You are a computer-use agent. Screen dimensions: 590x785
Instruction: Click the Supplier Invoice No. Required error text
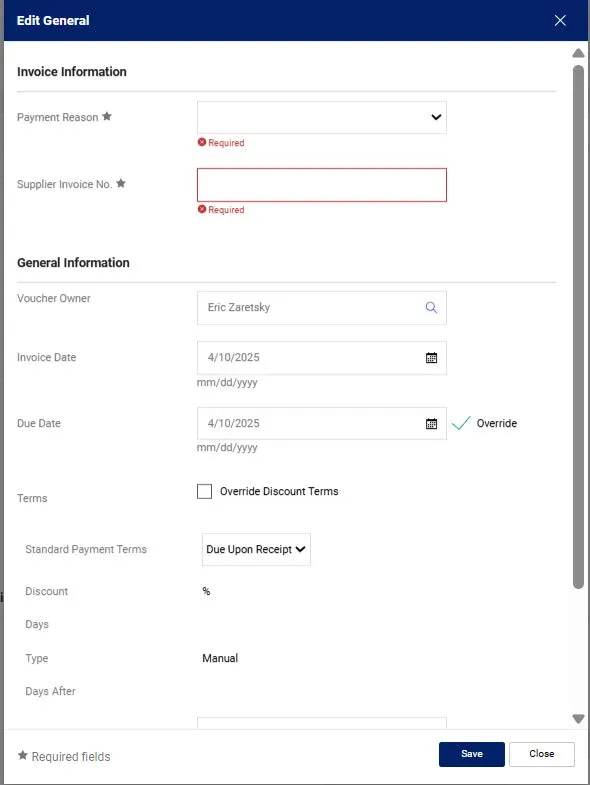[x=226, y=210]
